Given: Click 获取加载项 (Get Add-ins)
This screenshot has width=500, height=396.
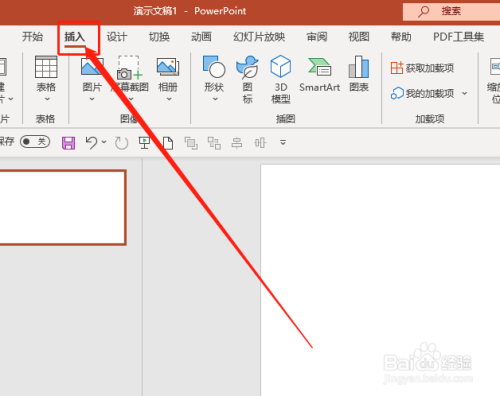Looking at the screenshot, I should [422, 68].
